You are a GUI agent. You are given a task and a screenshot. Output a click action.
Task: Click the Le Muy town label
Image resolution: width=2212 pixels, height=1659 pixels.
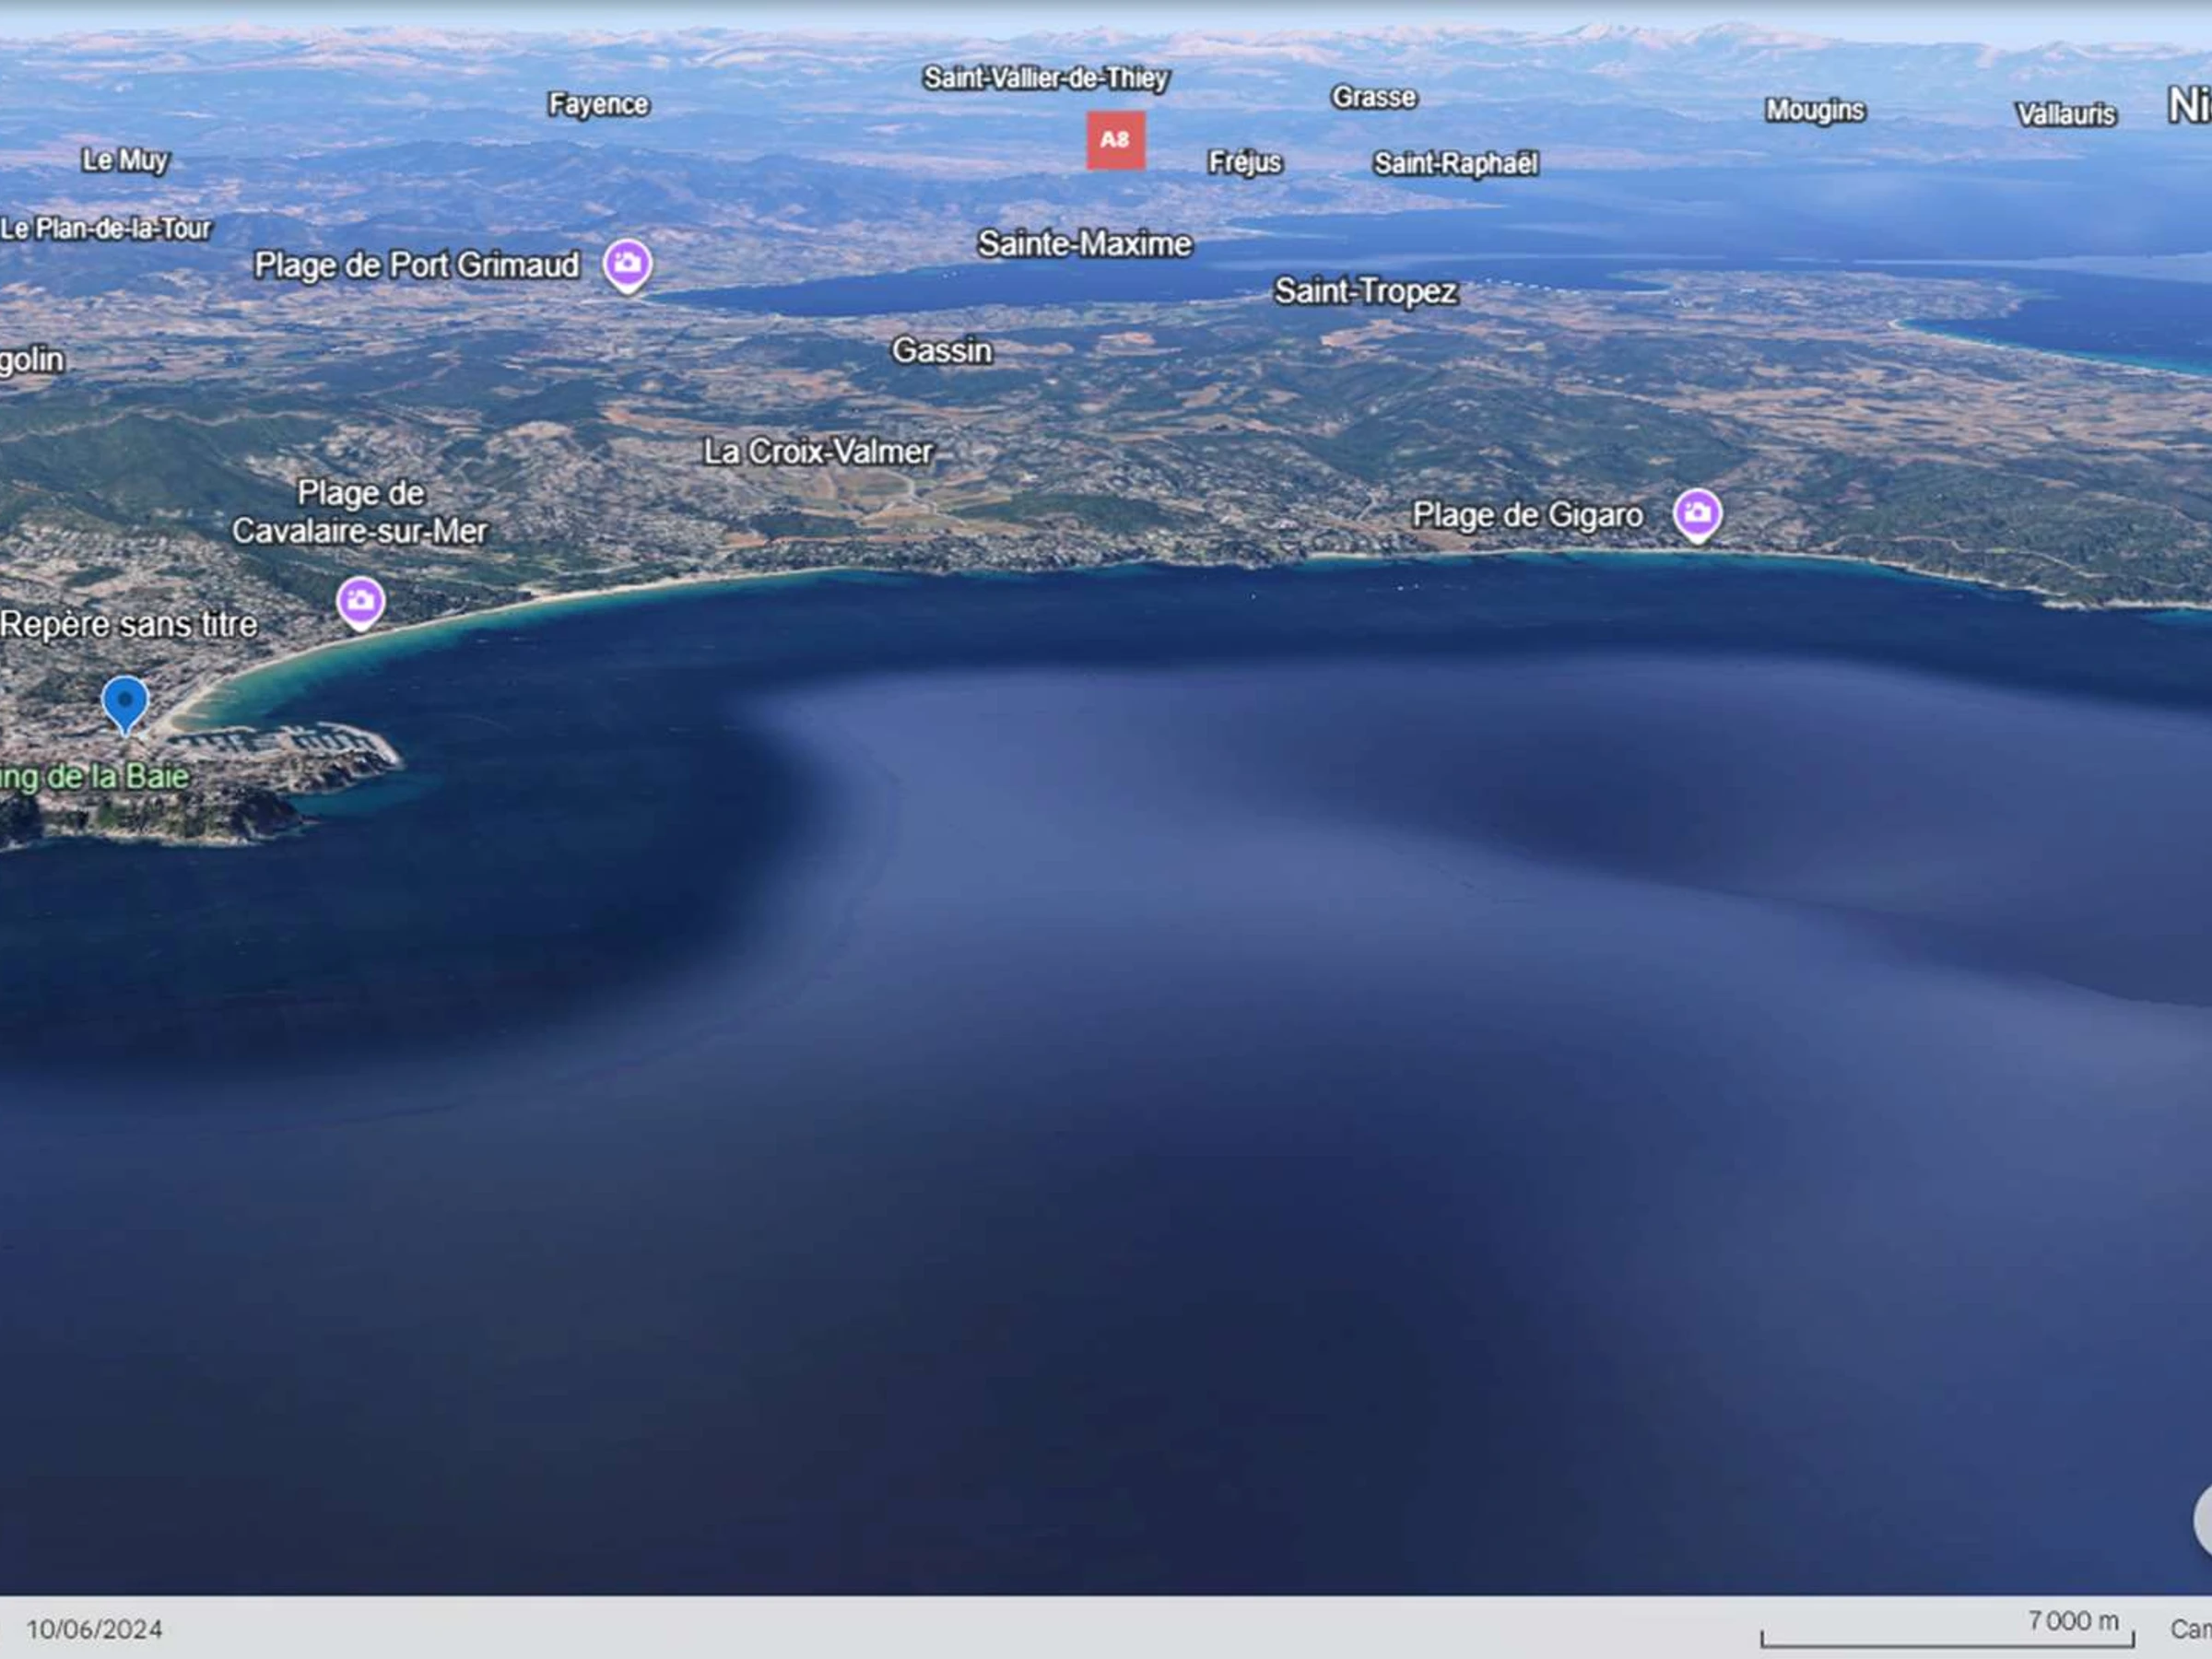(x=125, y=160)
